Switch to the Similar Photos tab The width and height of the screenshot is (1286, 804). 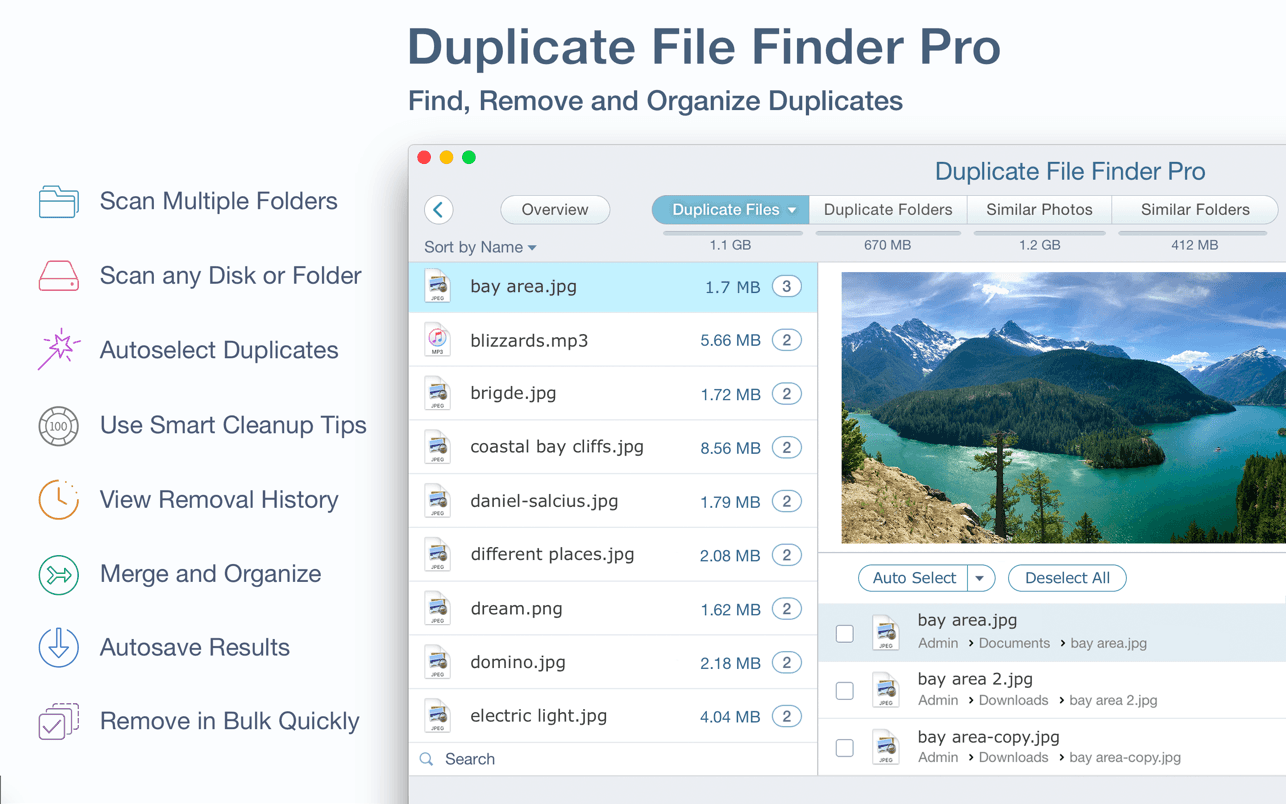(x=1039, y=209)
